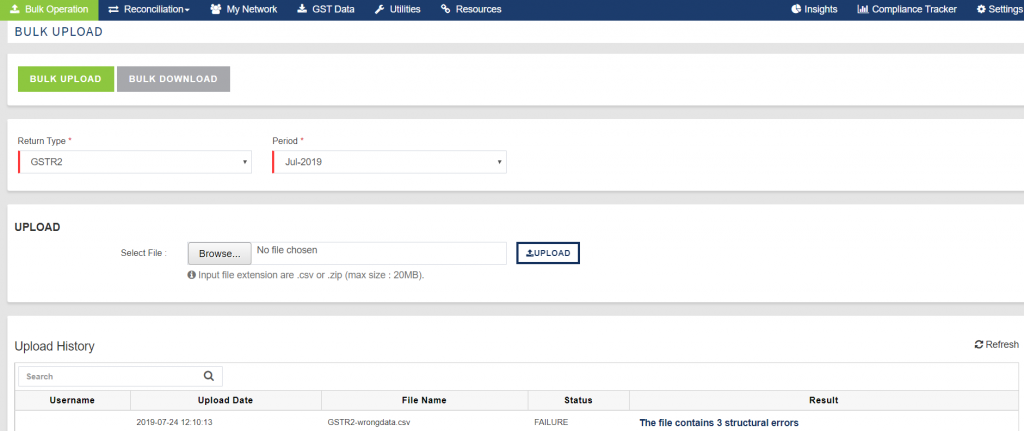Click Browse to choose a file
Viewport: 1024px width, 431px height.
219,253
